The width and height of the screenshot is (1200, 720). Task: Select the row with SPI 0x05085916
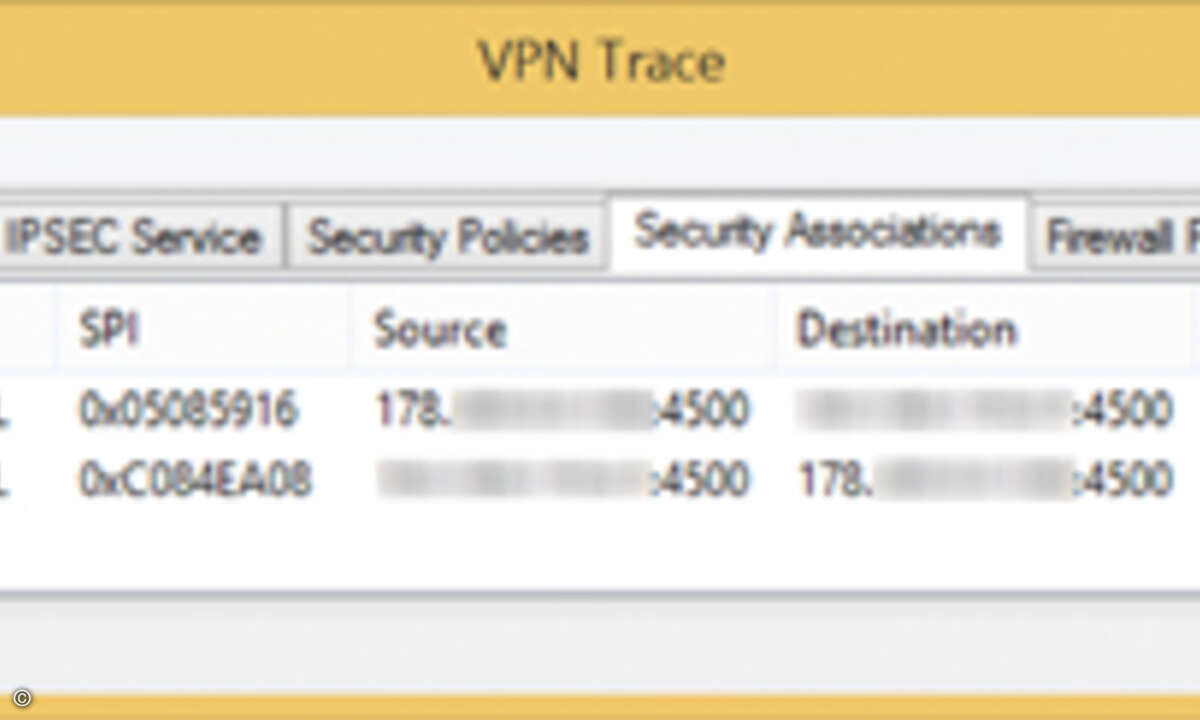[600, 410]
